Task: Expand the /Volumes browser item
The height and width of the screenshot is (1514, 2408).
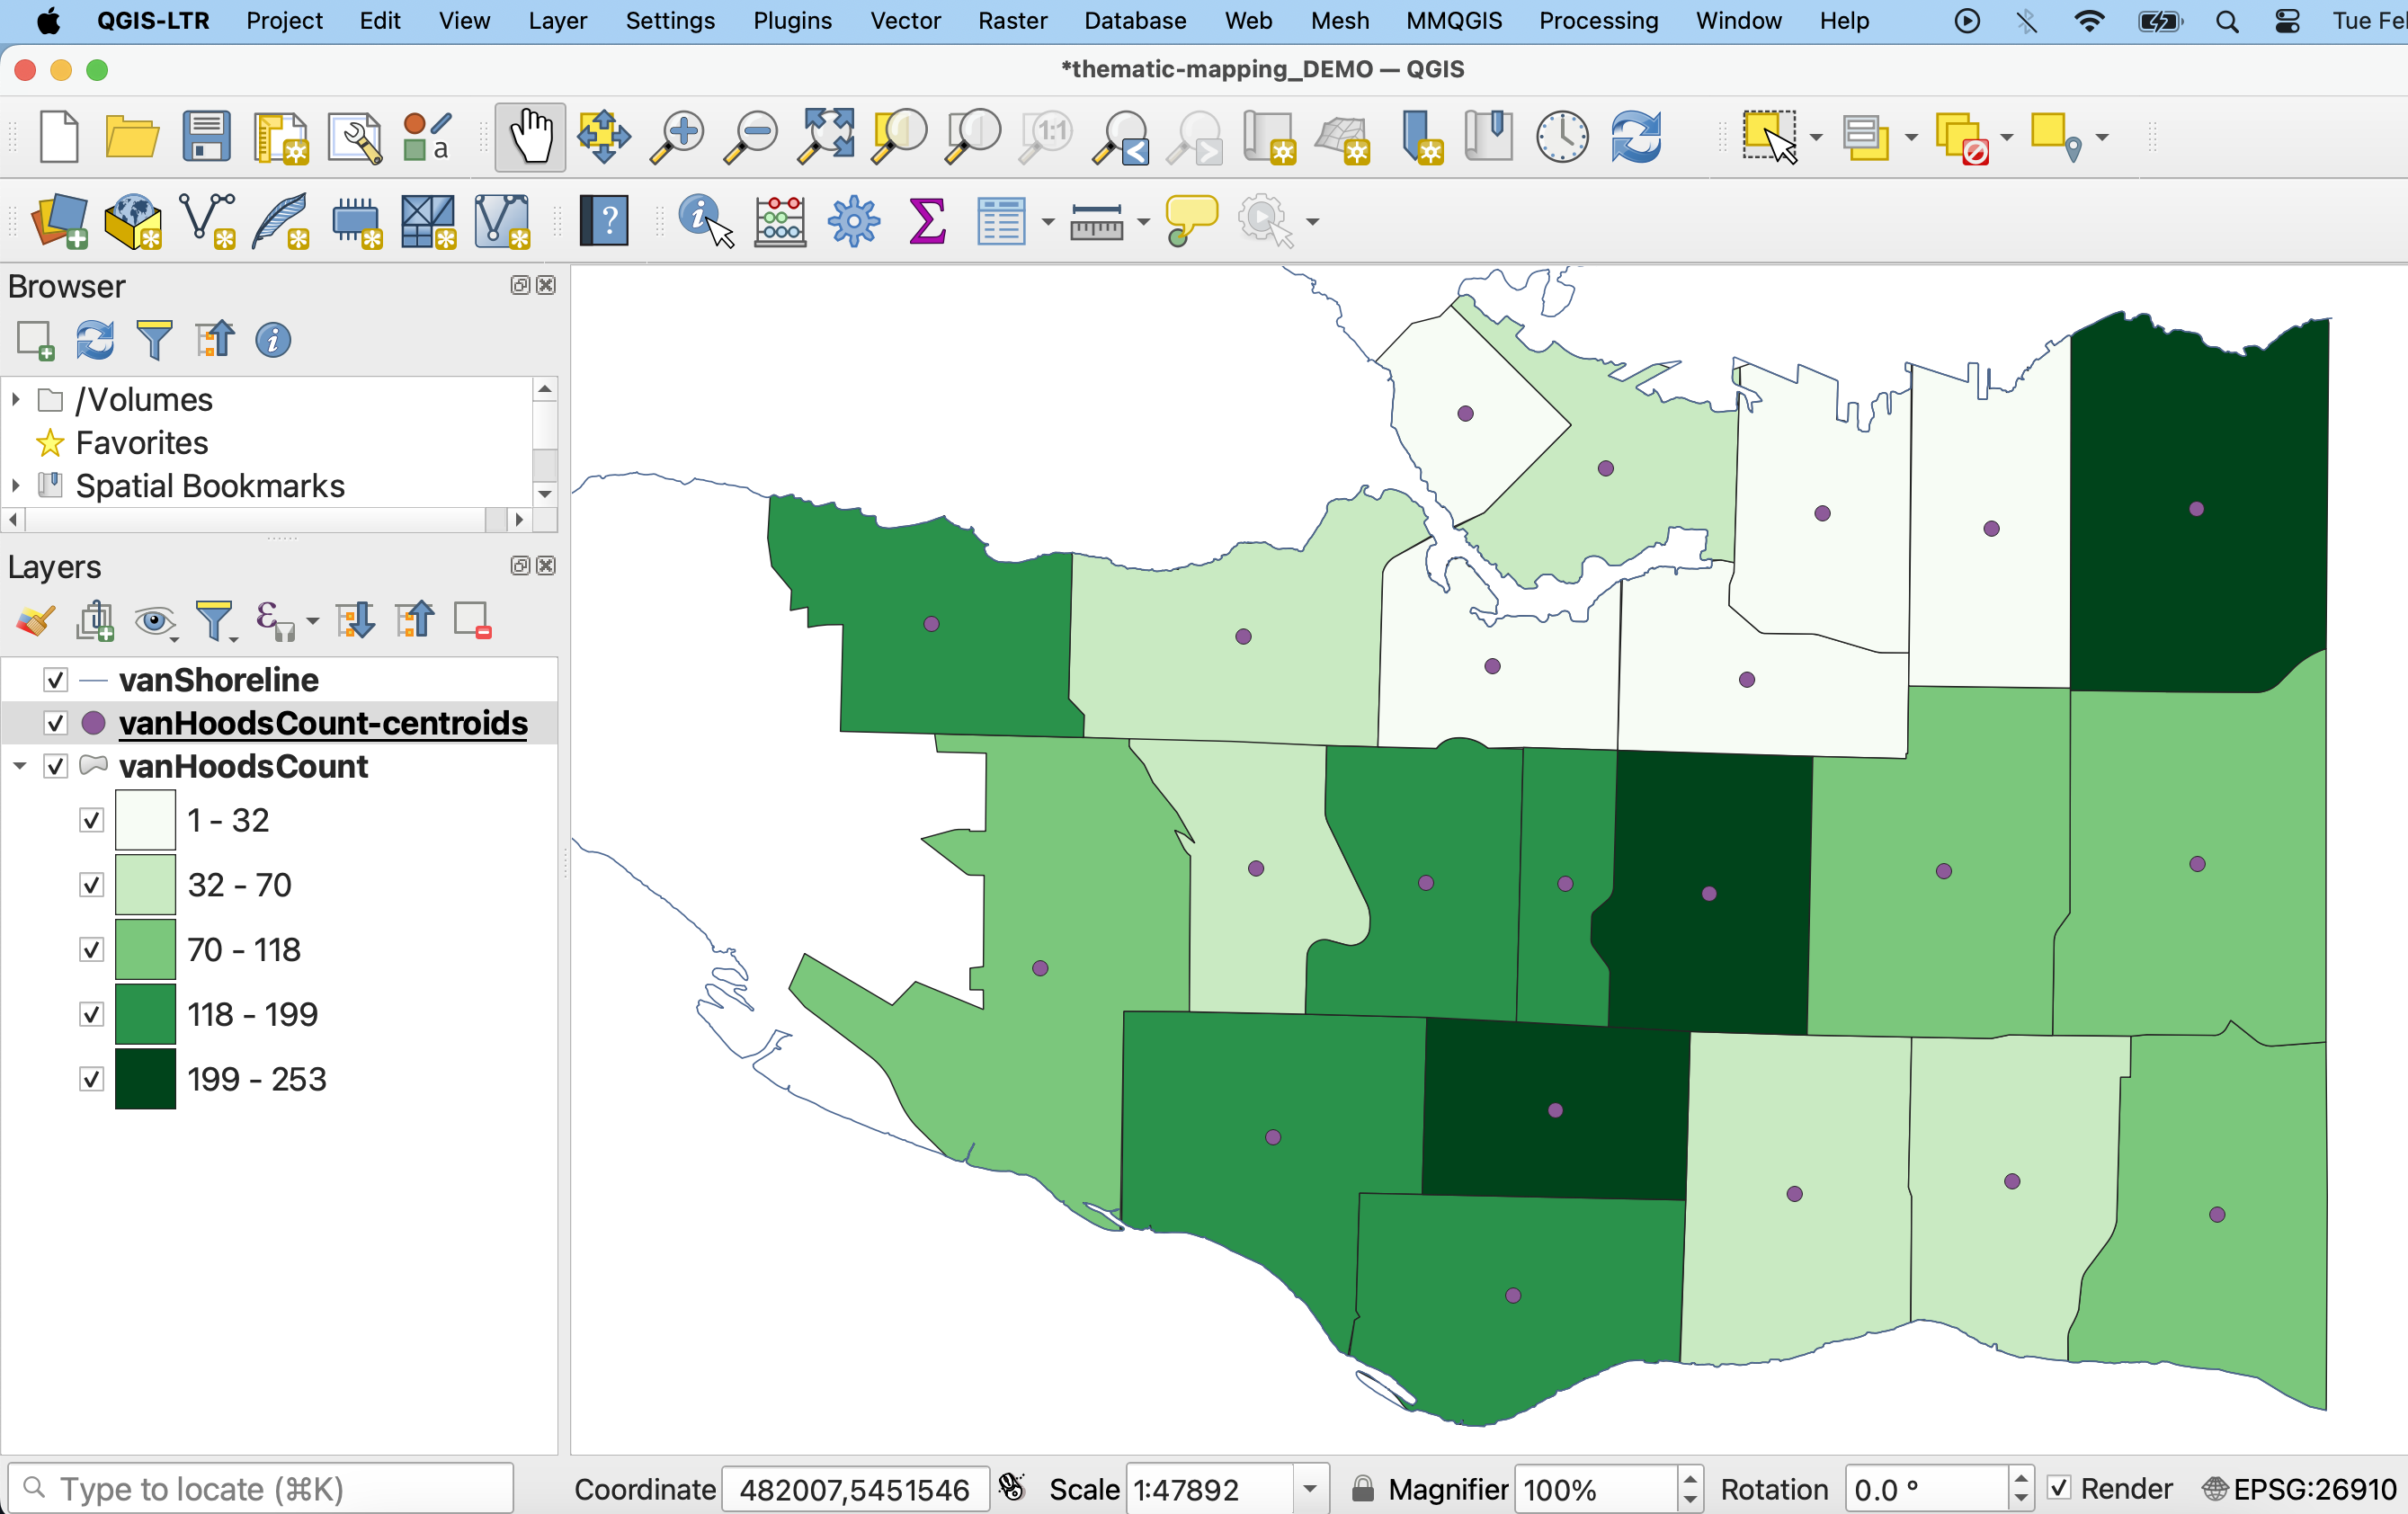Action: [16, 400]
